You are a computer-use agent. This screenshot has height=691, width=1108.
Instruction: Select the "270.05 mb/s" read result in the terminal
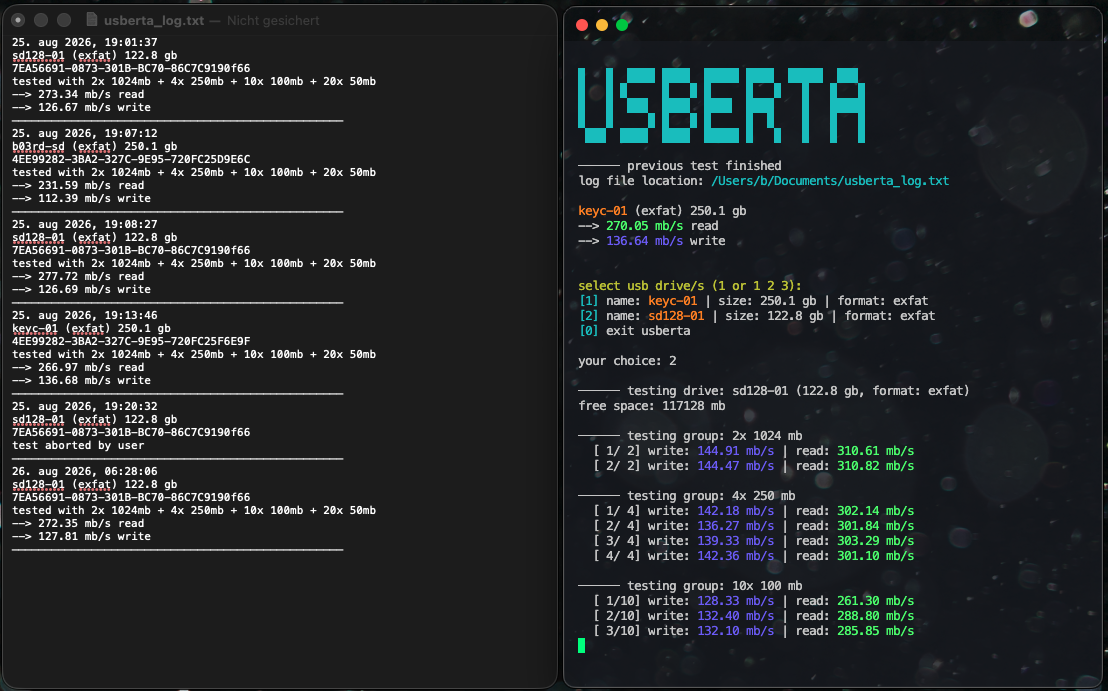pyautogui.click(x=644, y=226)
